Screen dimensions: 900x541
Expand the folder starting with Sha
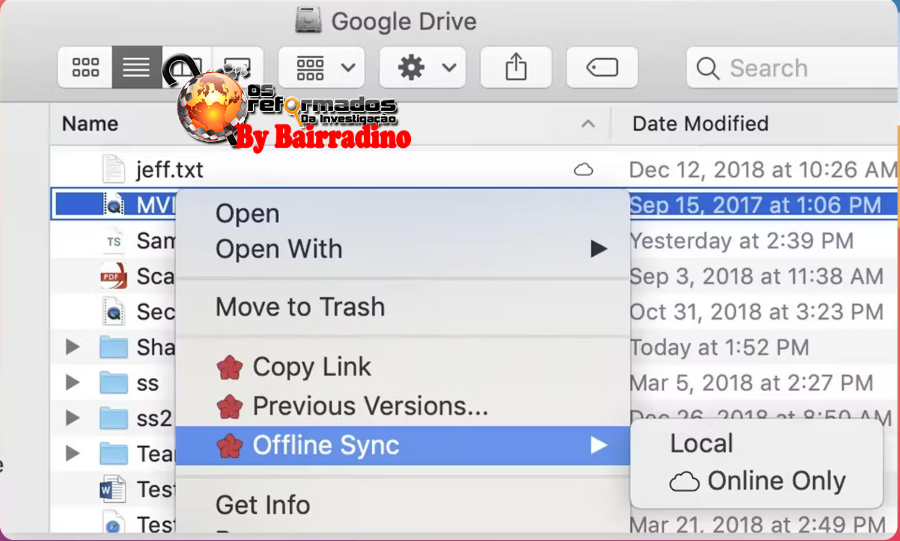[72, 347]
